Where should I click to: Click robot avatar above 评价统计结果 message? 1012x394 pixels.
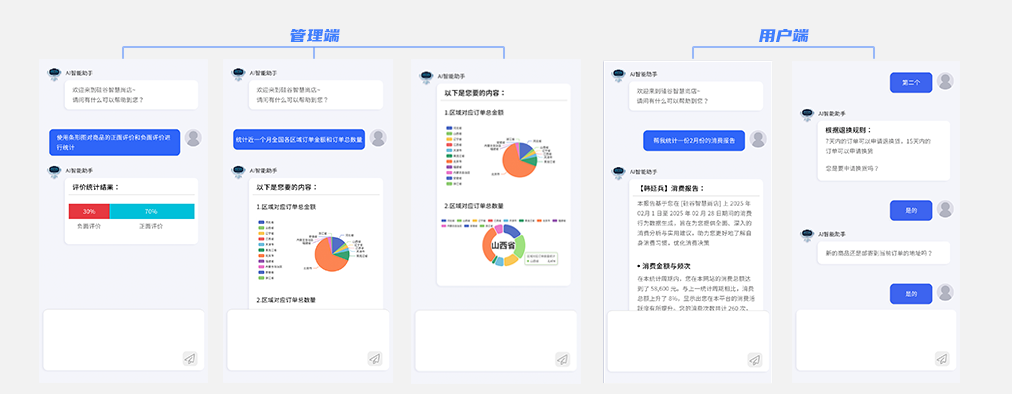coord(54,171)
